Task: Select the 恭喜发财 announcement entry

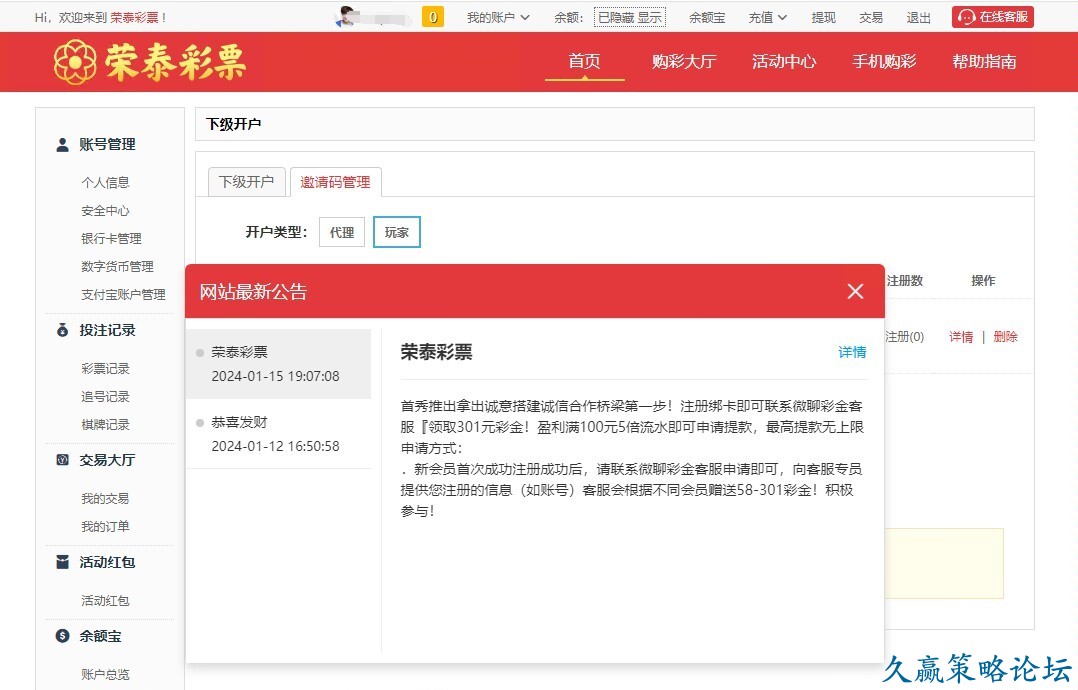Action: tap(278, 434)
